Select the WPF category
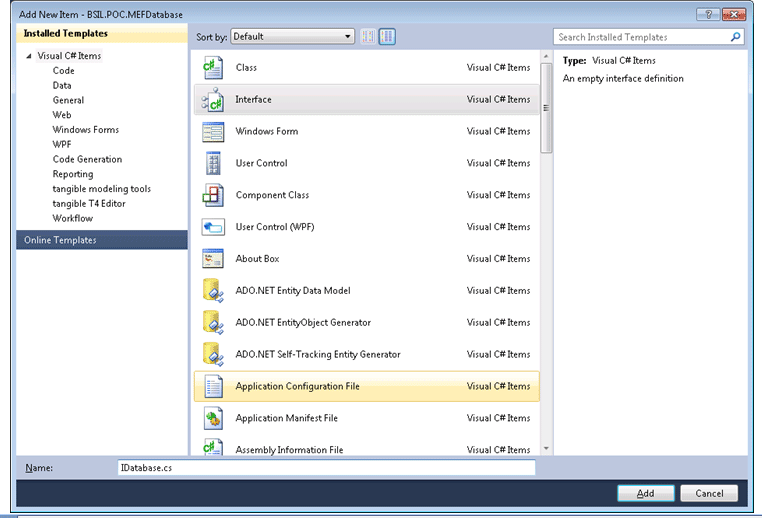This screenshot has width=762, height=518. coord(62,144)
